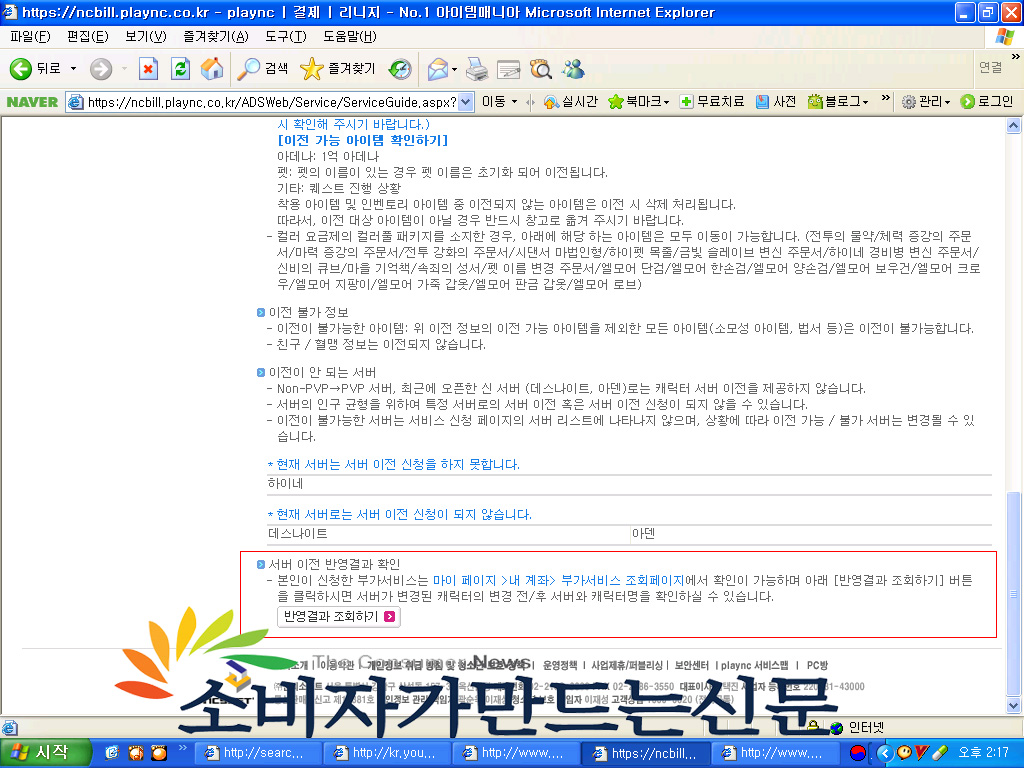1024x768 pixels.
Task: Open the History clock icon
Action: [400, 68]
